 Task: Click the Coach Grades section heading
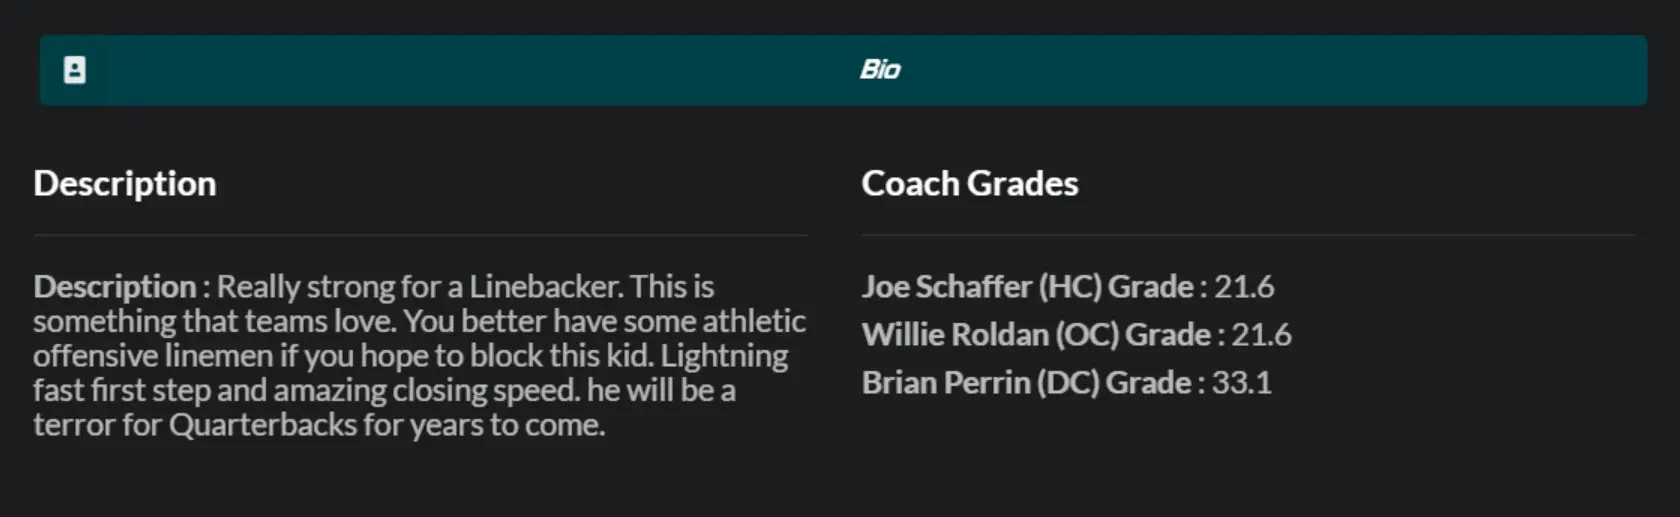click(970, 184)
